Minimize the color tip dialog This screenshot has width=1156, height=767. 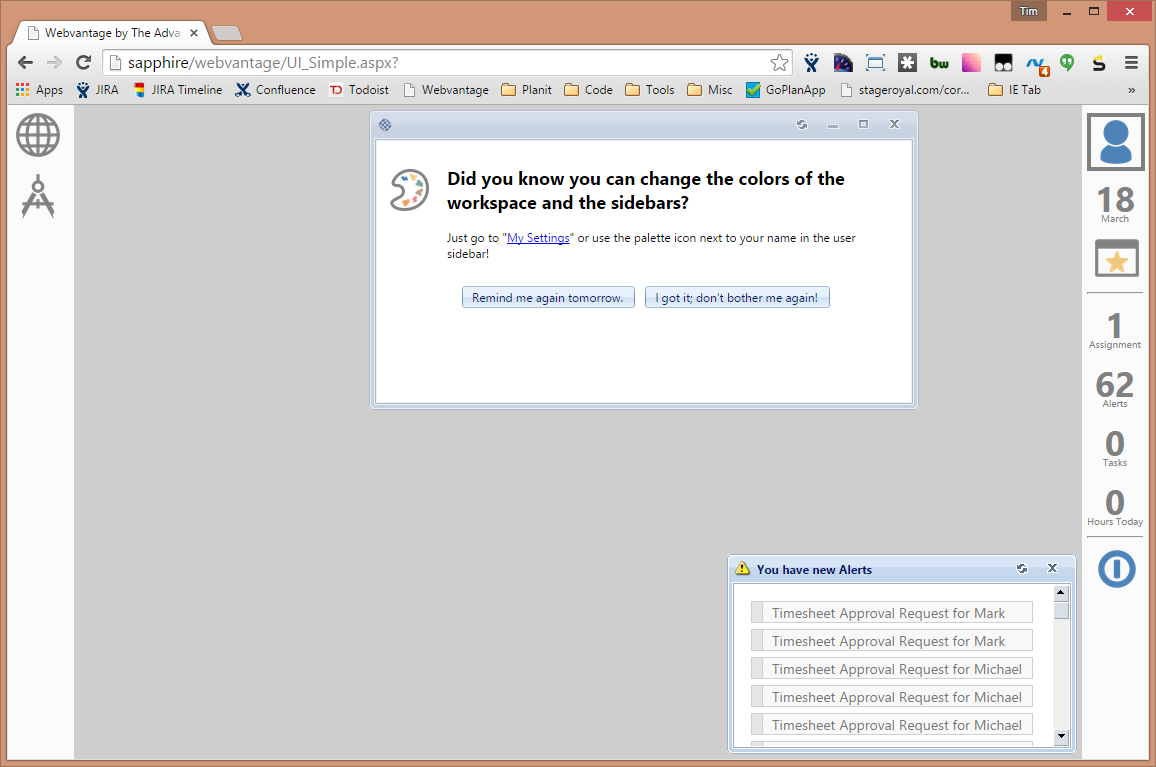pyautogui.click(x=833, y=125)
